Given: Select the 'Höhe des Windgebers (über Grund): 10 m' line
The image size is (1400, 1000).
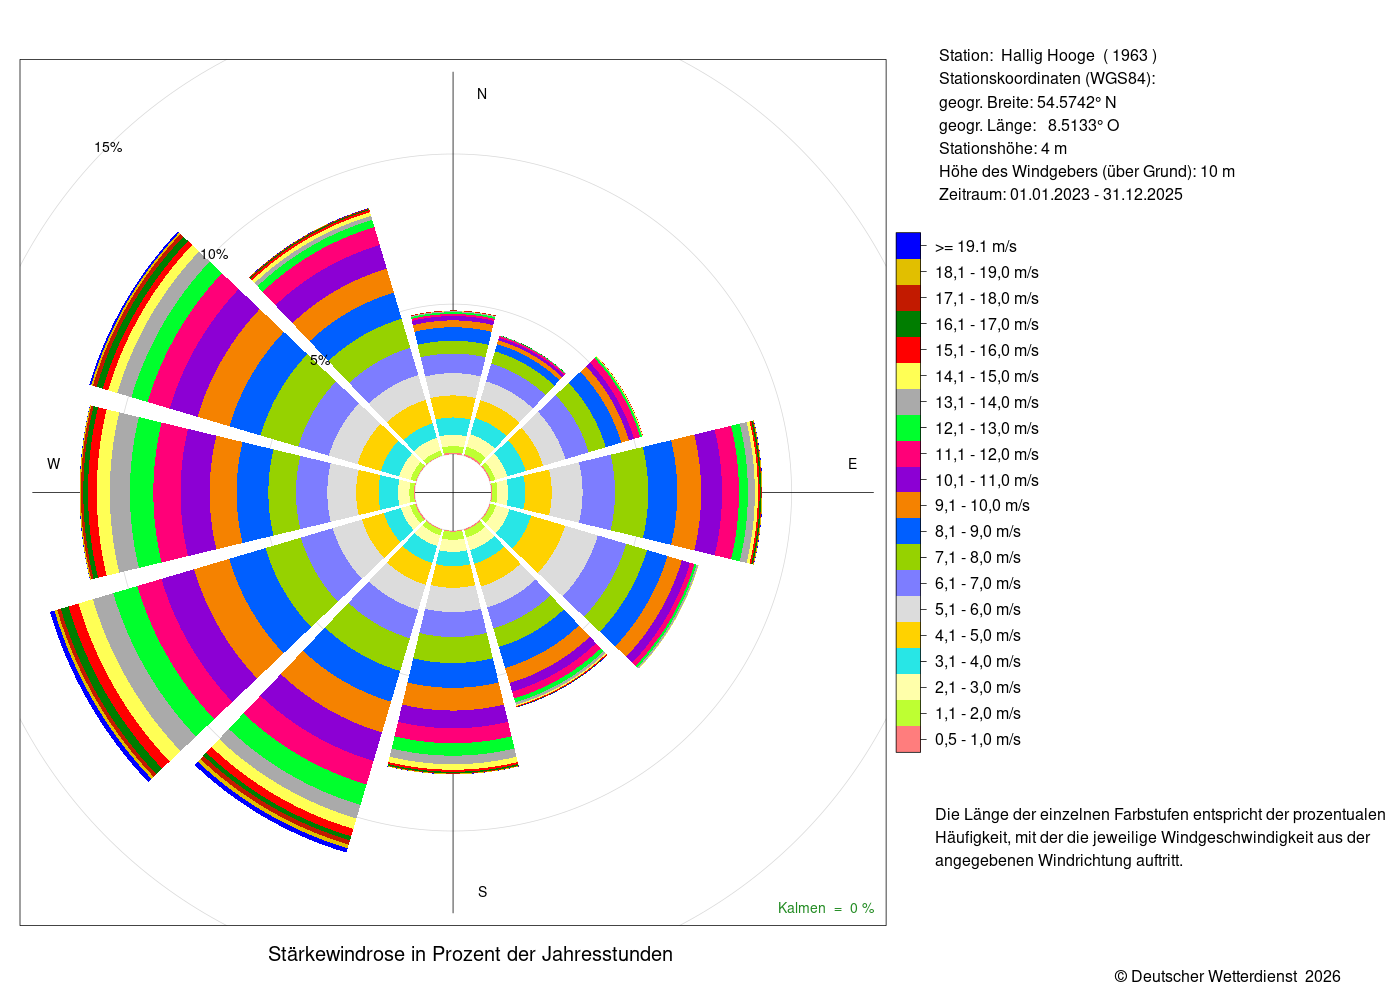Looking at the screenshot, I should 1087,172.
